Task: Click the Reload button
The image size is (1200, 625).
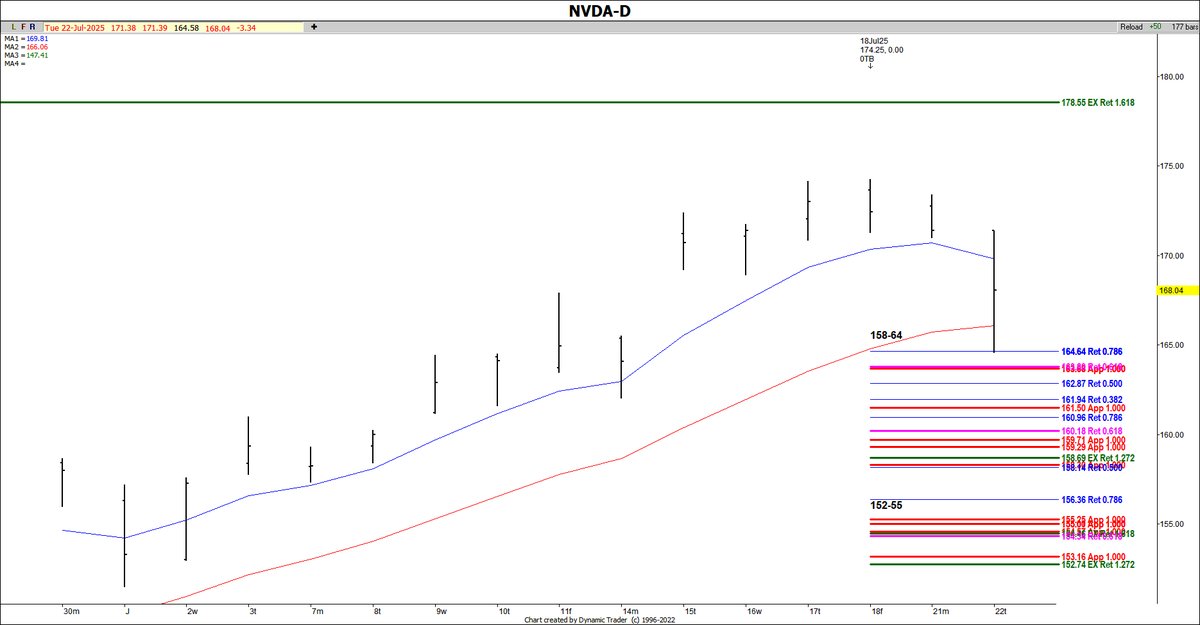Action: pos(1131,27)
